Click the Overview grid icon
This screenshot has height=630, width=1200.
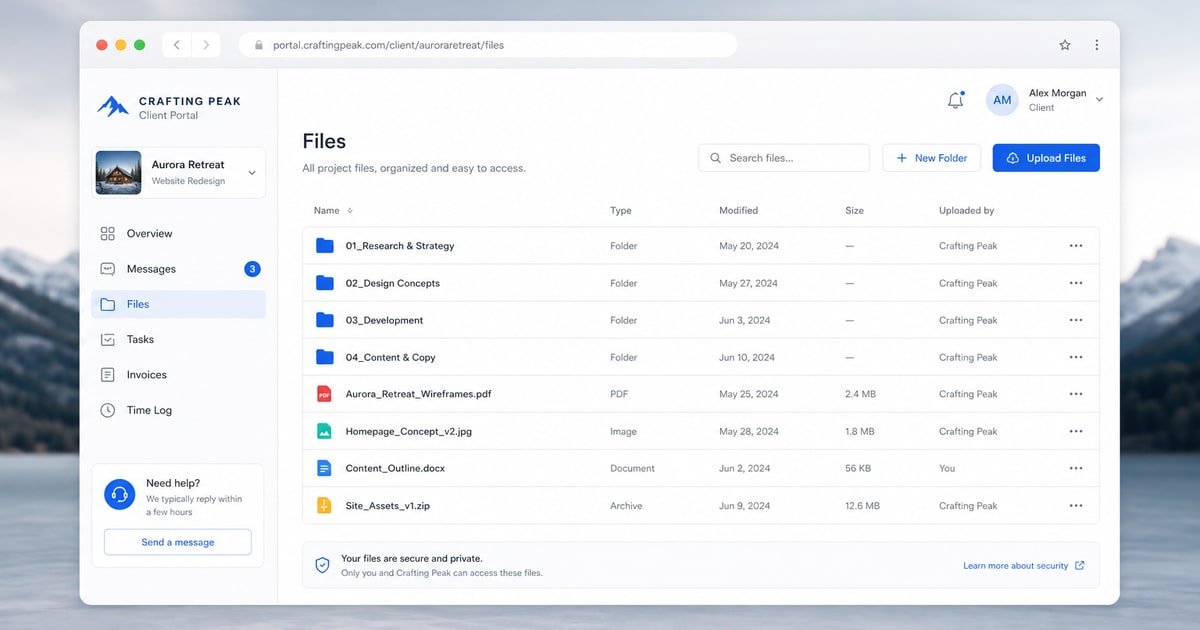(108, 233)
